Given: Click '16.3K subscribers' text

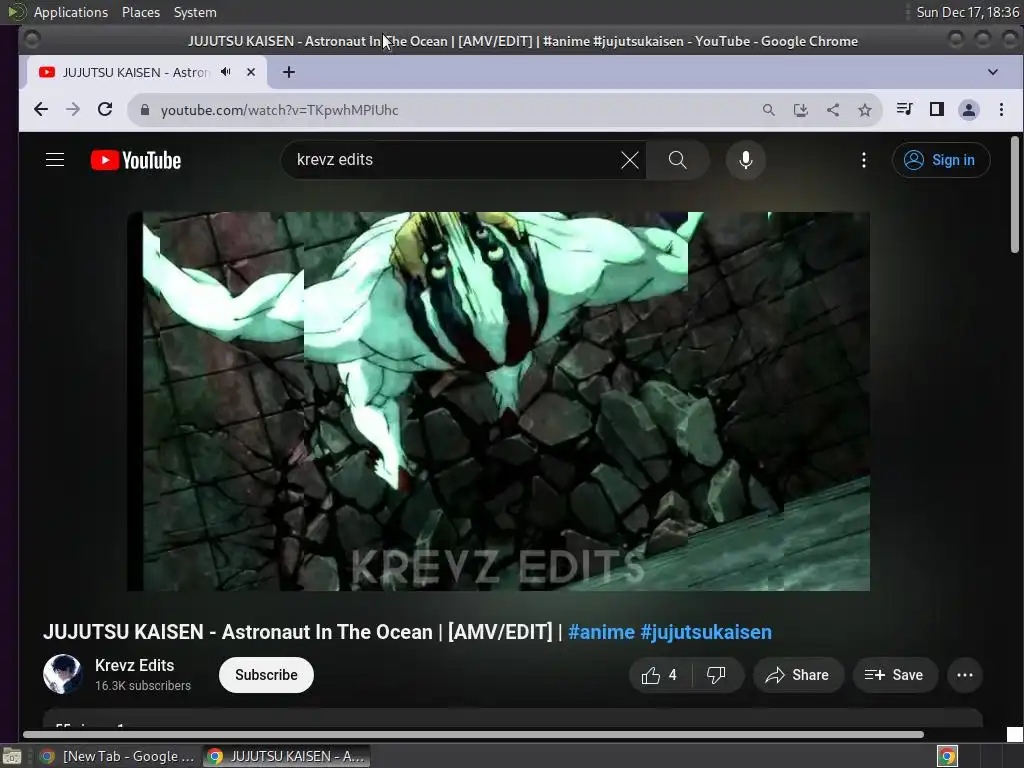Looking at the screenshot, I should tap(143, 686).
